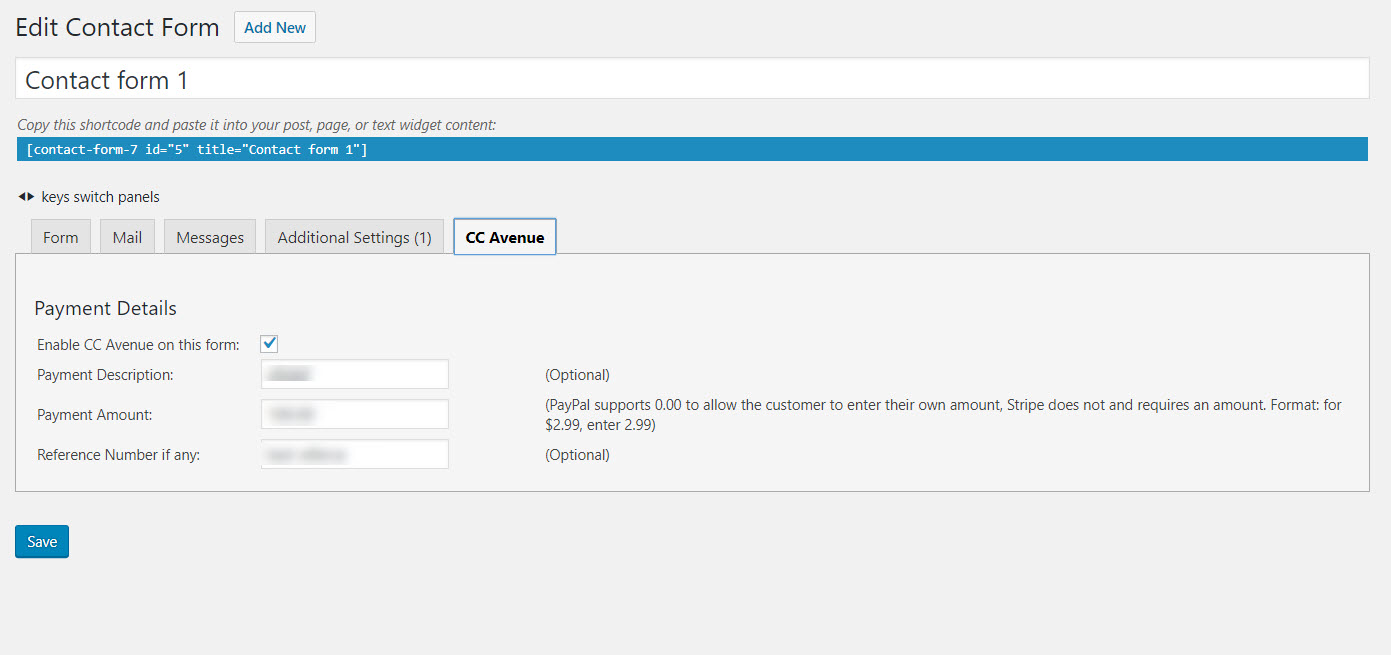1391x655 pixels.
Task: Click the 'Edit Contact Form' page heading
Action: click(x=117, y=28)
